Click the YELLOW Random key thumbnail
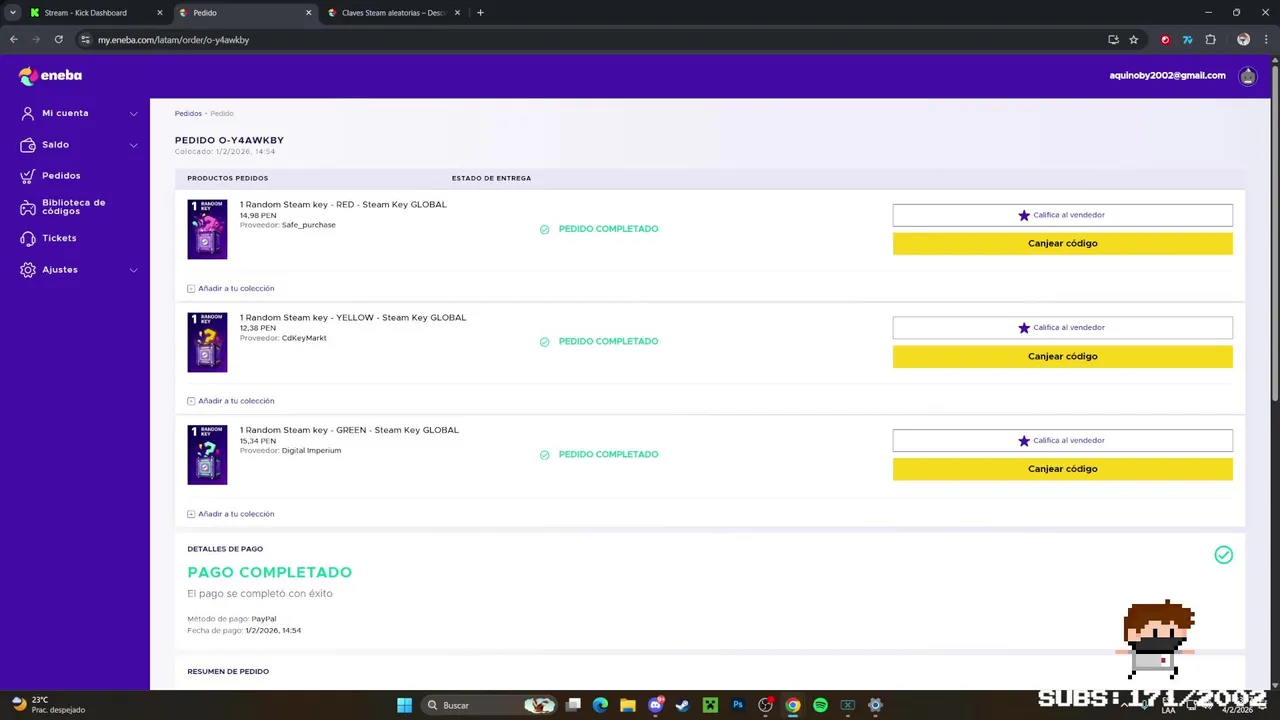1280x720 pixels. 207,343
